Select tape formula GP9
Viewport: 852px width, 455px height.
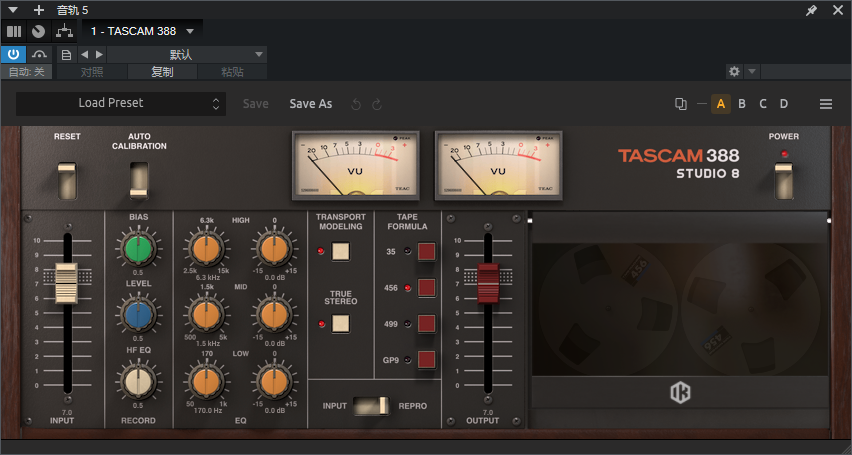427,360
